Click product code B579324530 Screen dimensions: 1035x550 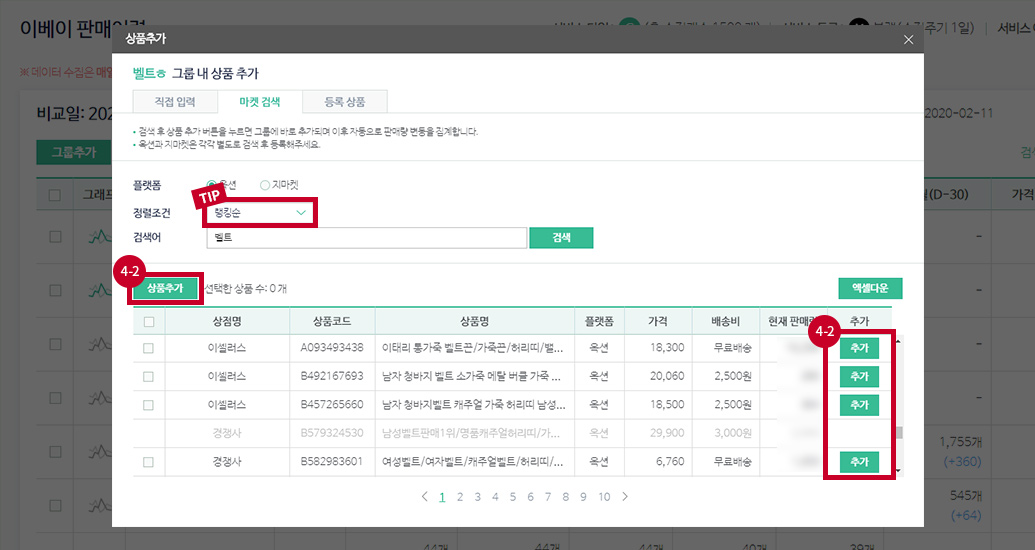click(x=332, y=433)
